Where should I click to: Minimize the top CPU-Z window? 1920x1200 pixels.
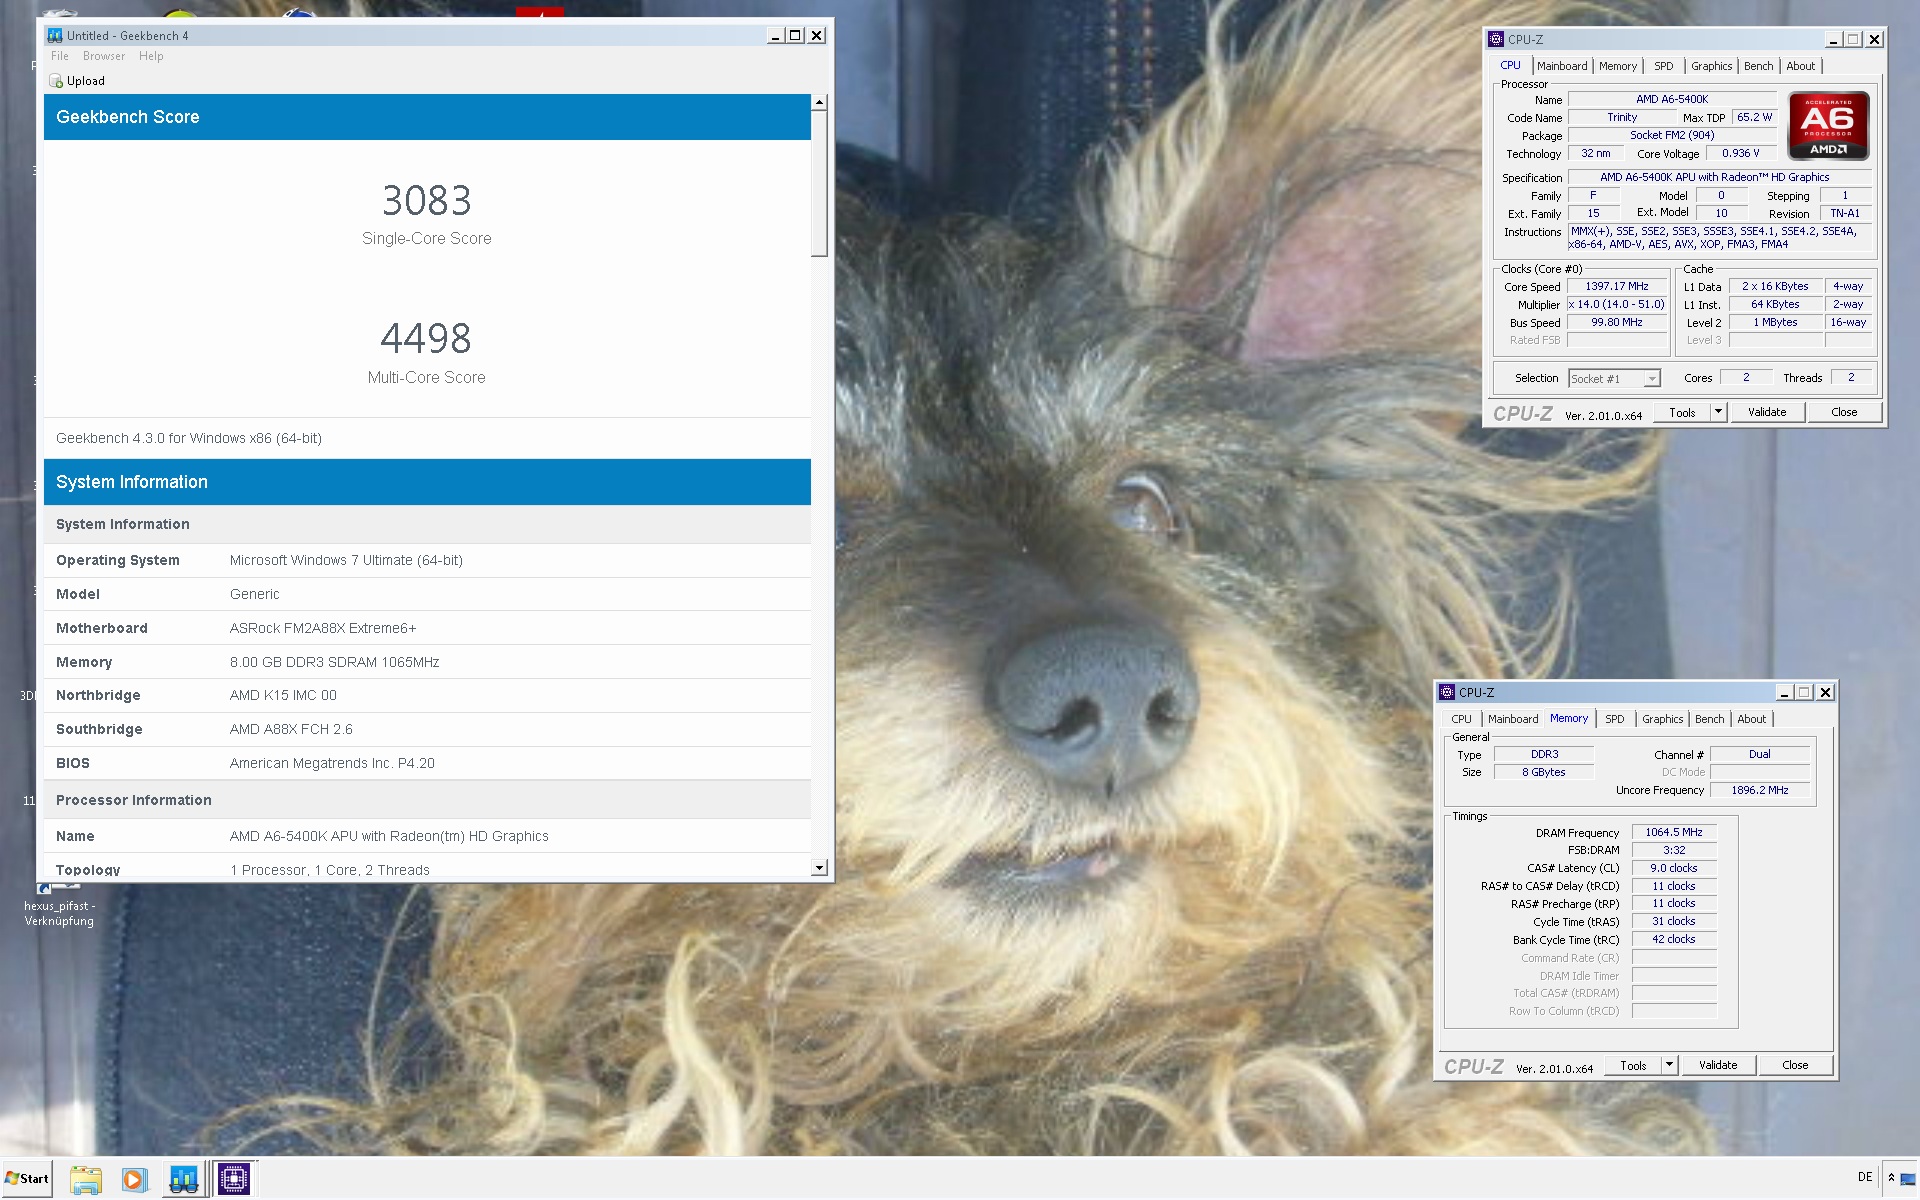click(x=1833, y=39)
